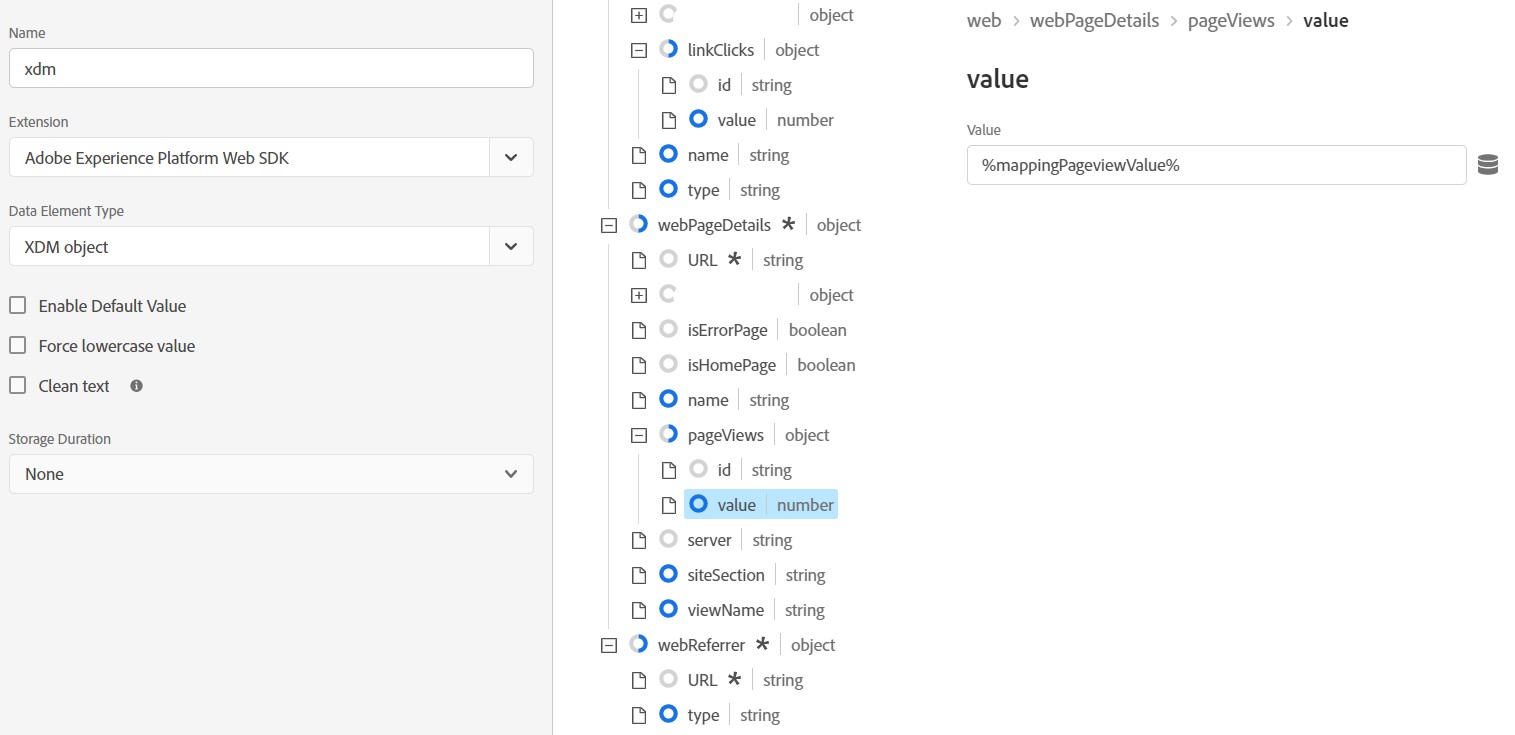Click the filled circle beside siteSection
The image size is (1515, 735).
pos(669,575)
